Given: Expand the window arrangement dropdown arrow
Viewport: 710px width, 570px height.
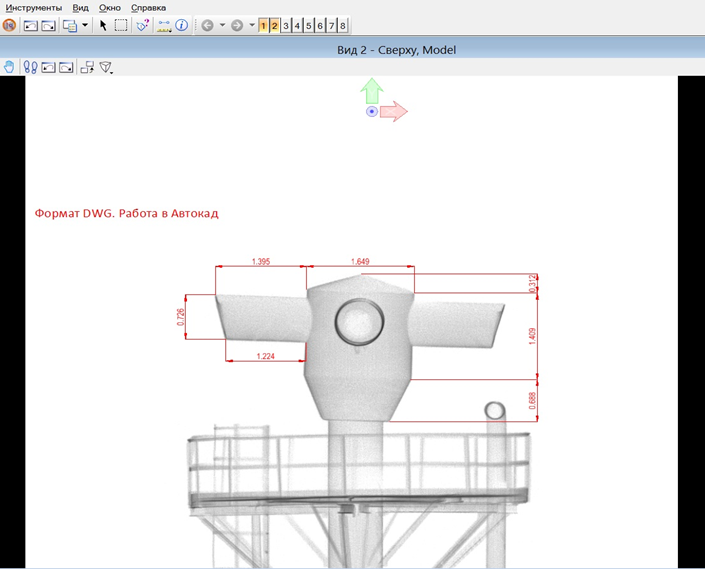Looking at the screenshot, I should (x=85, y=25).
